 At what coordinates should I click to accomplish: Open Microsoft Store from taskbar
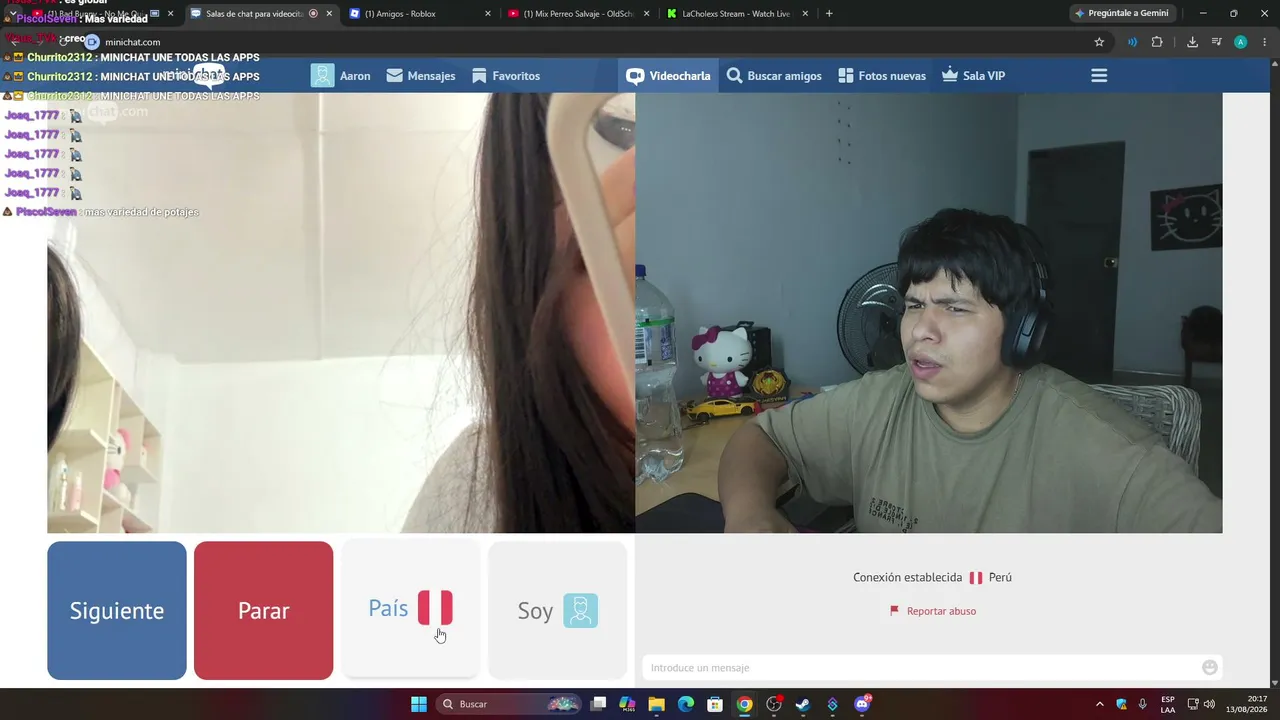coord(715,704)
